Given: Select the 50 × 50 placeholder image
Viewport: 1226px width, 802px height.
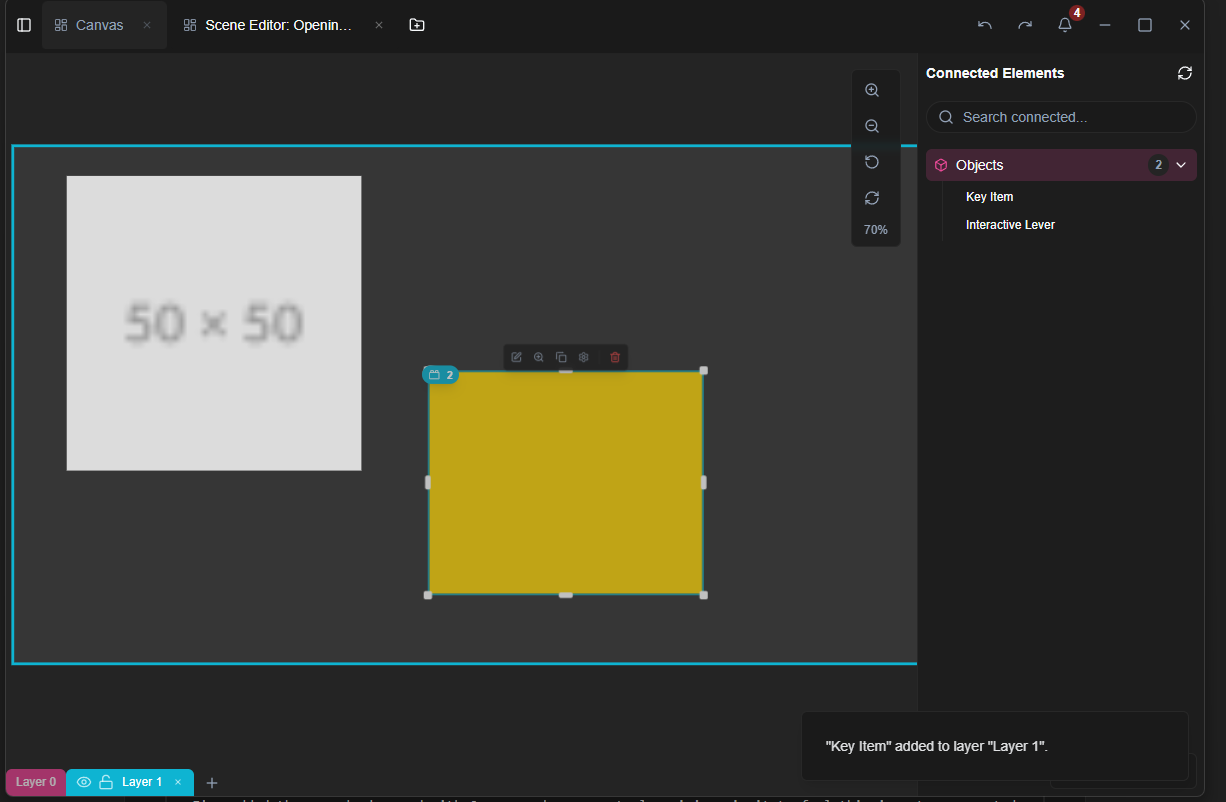Looking at the screenshot, I should click(214, 323).
